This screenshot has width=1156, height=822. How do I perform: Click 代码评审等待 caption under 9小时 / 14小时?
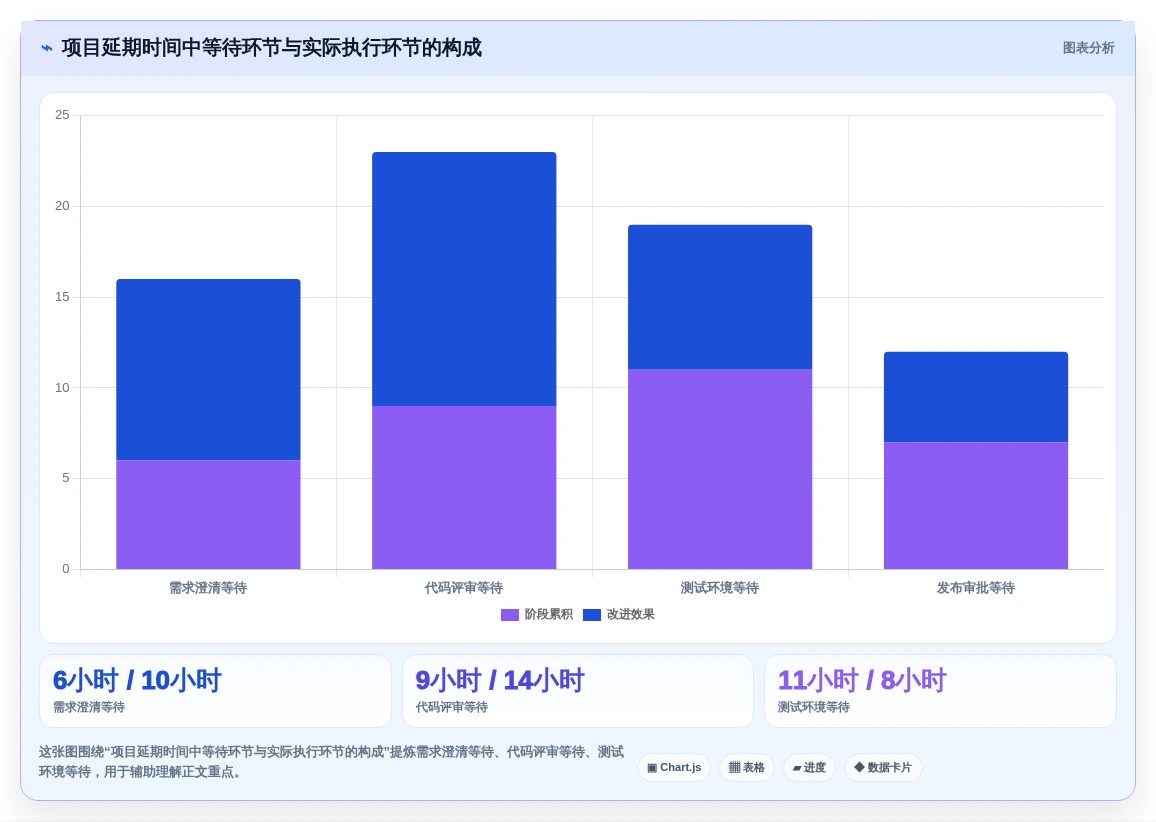click(451, 707)
